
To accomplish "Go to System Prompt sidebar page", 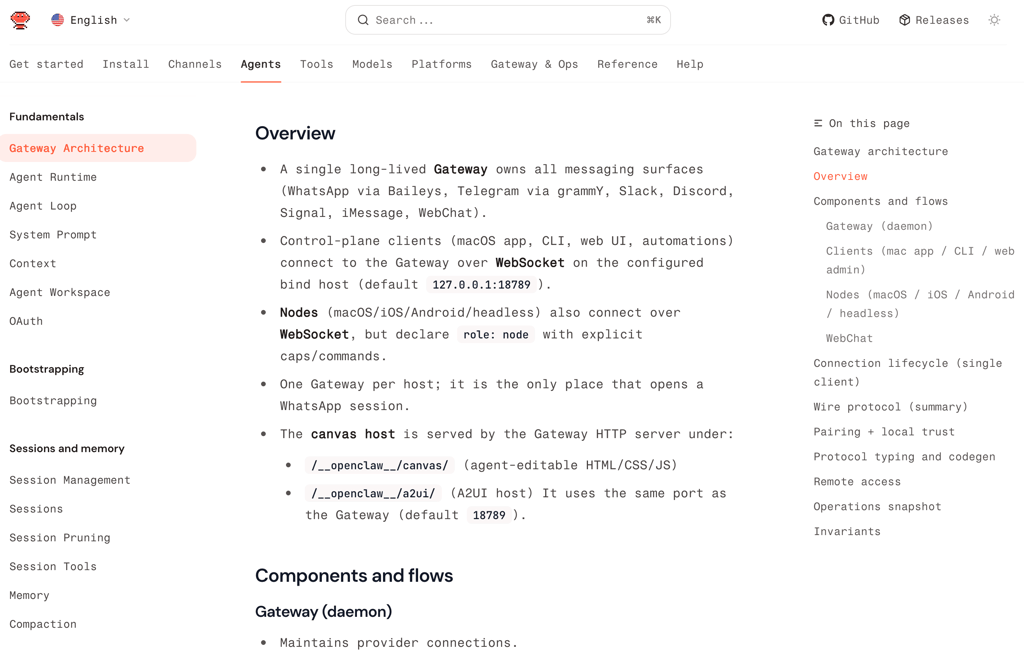I will tap(53, 235).
